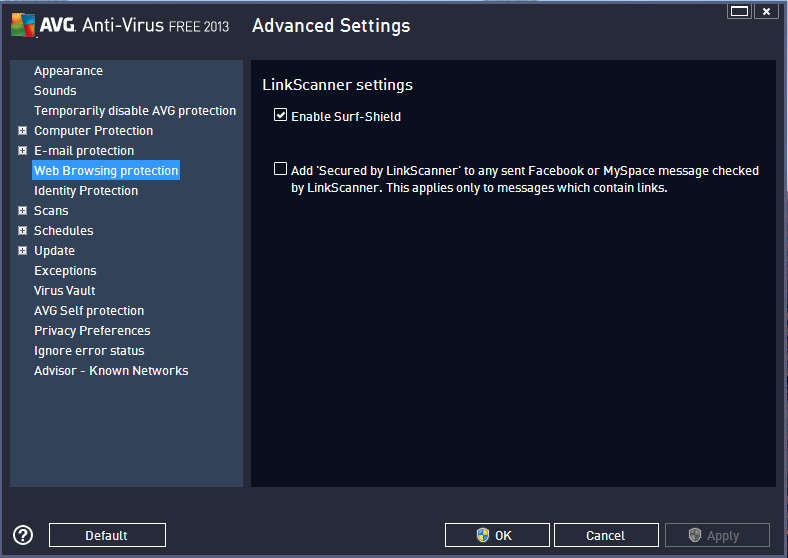
Task: Open the Virus Vault settings
Action: [x=65, y=291]
